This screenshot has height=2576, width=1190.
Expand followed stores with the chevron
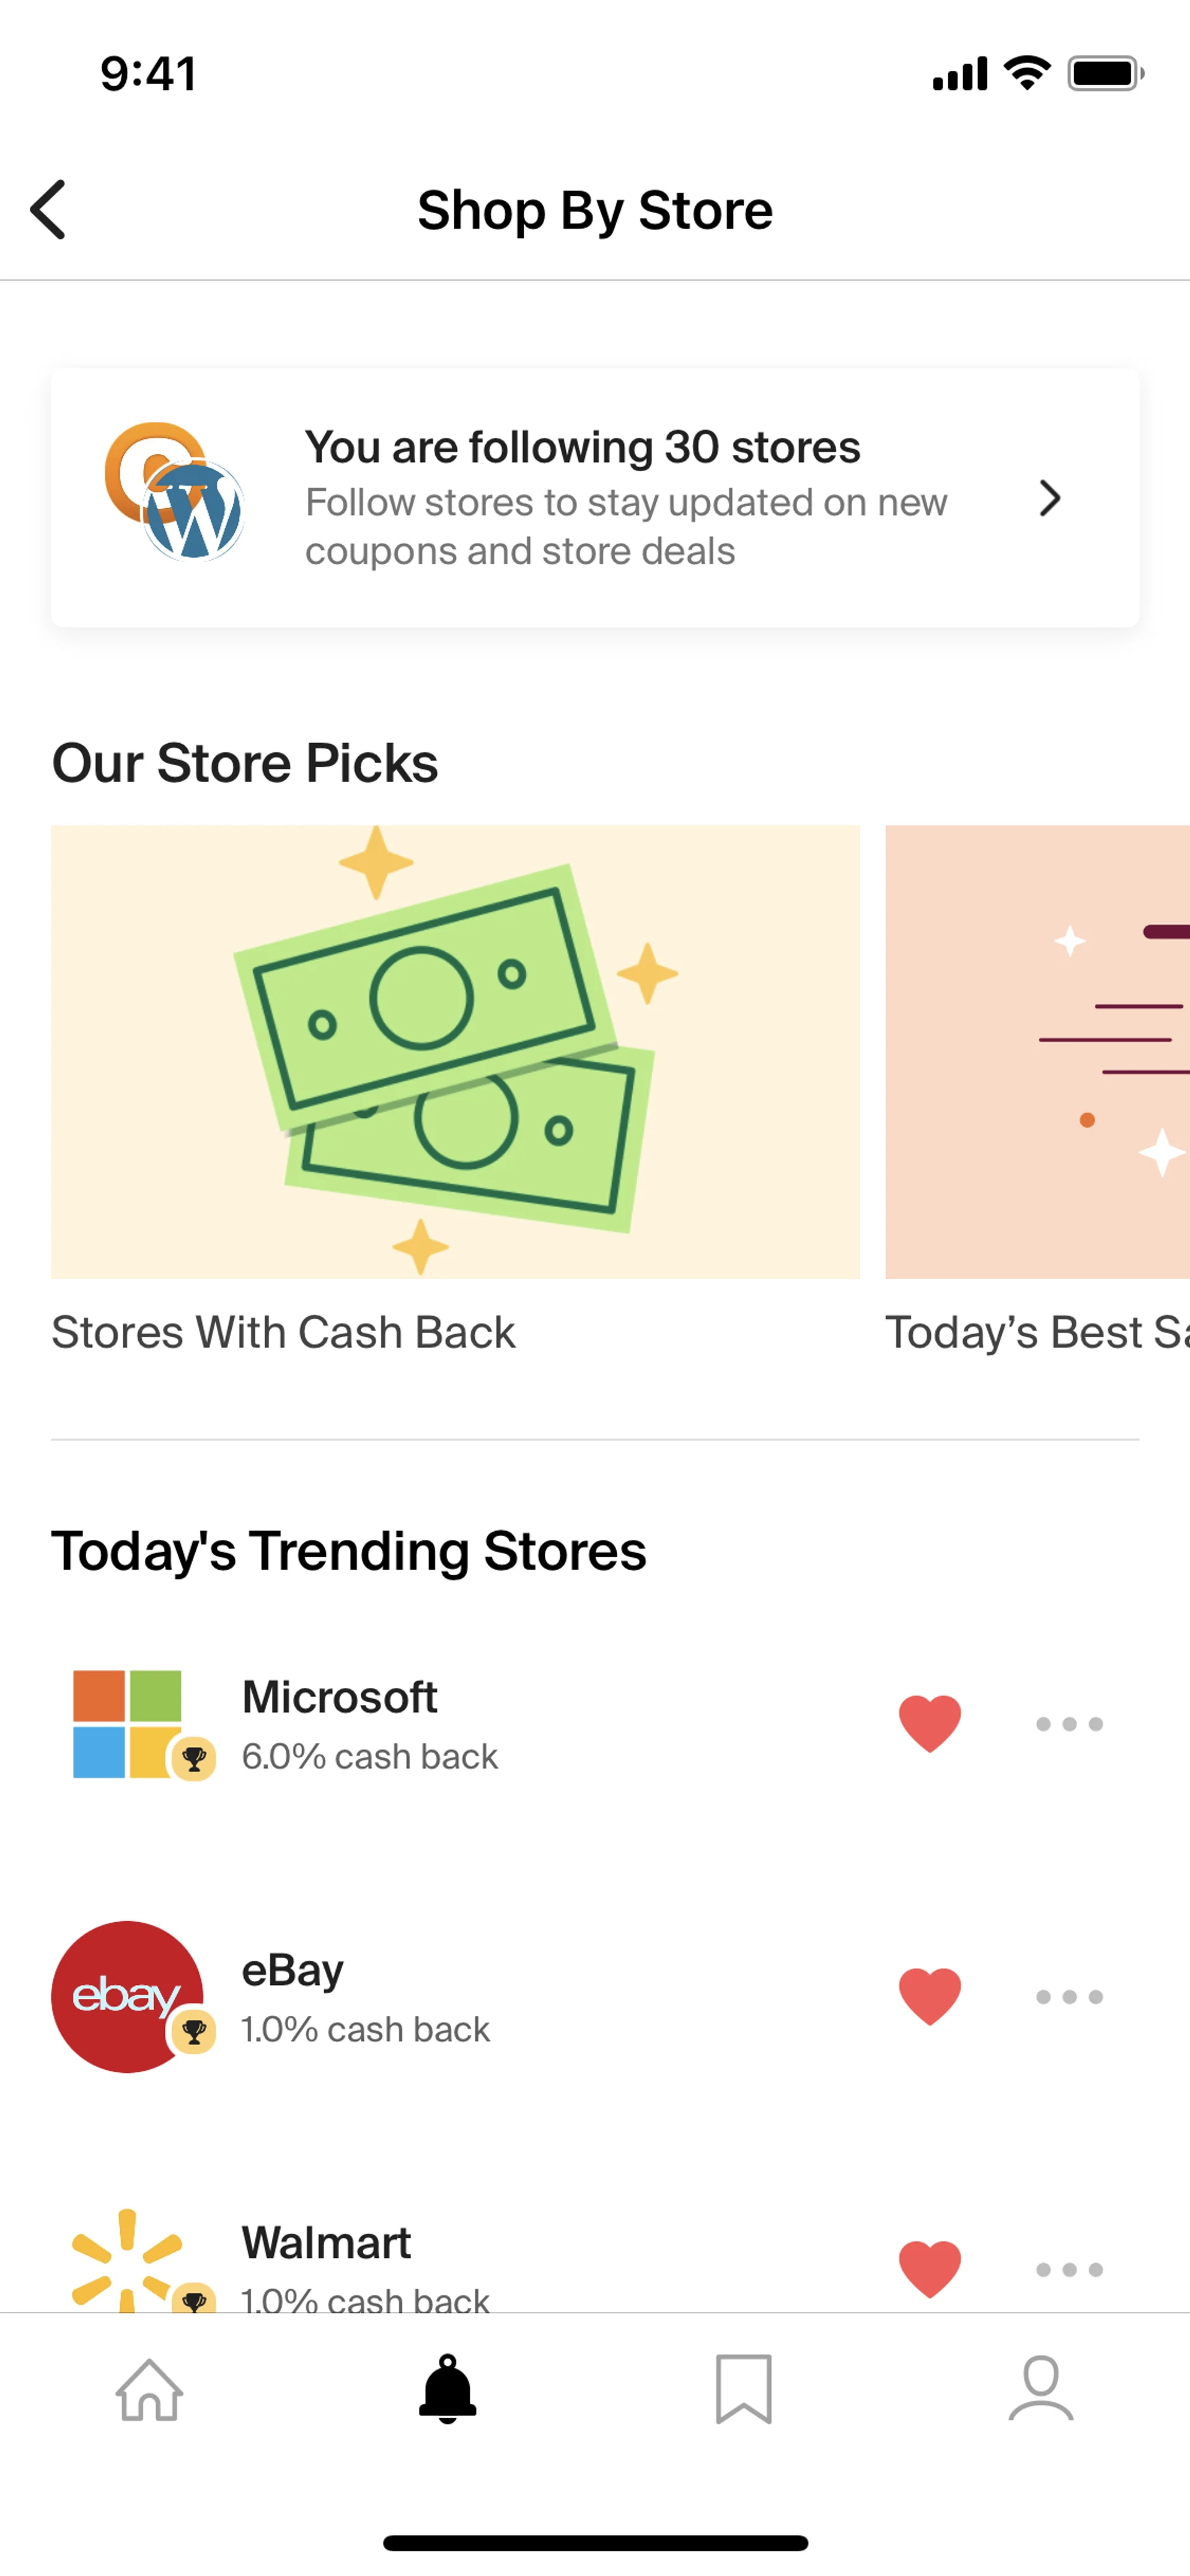coord(1049,498)
